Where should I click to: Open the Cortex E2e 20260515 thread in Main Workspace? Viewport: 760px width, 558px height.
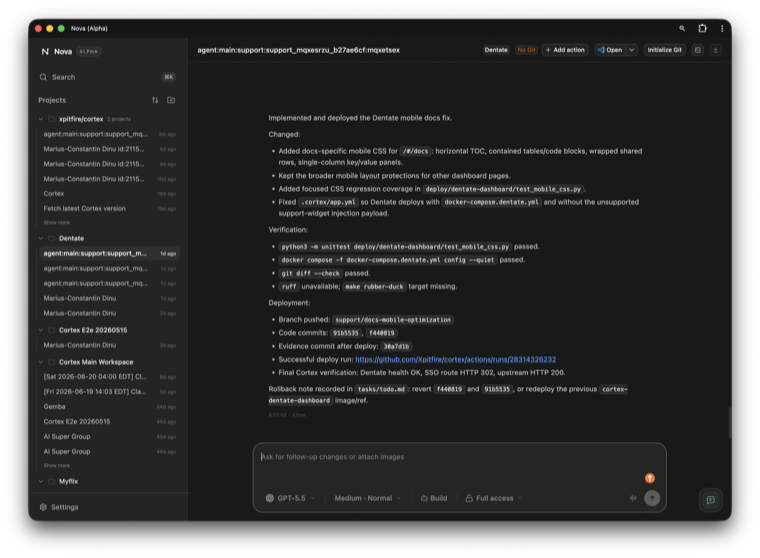pyautogui.click(x=110, y=421)
